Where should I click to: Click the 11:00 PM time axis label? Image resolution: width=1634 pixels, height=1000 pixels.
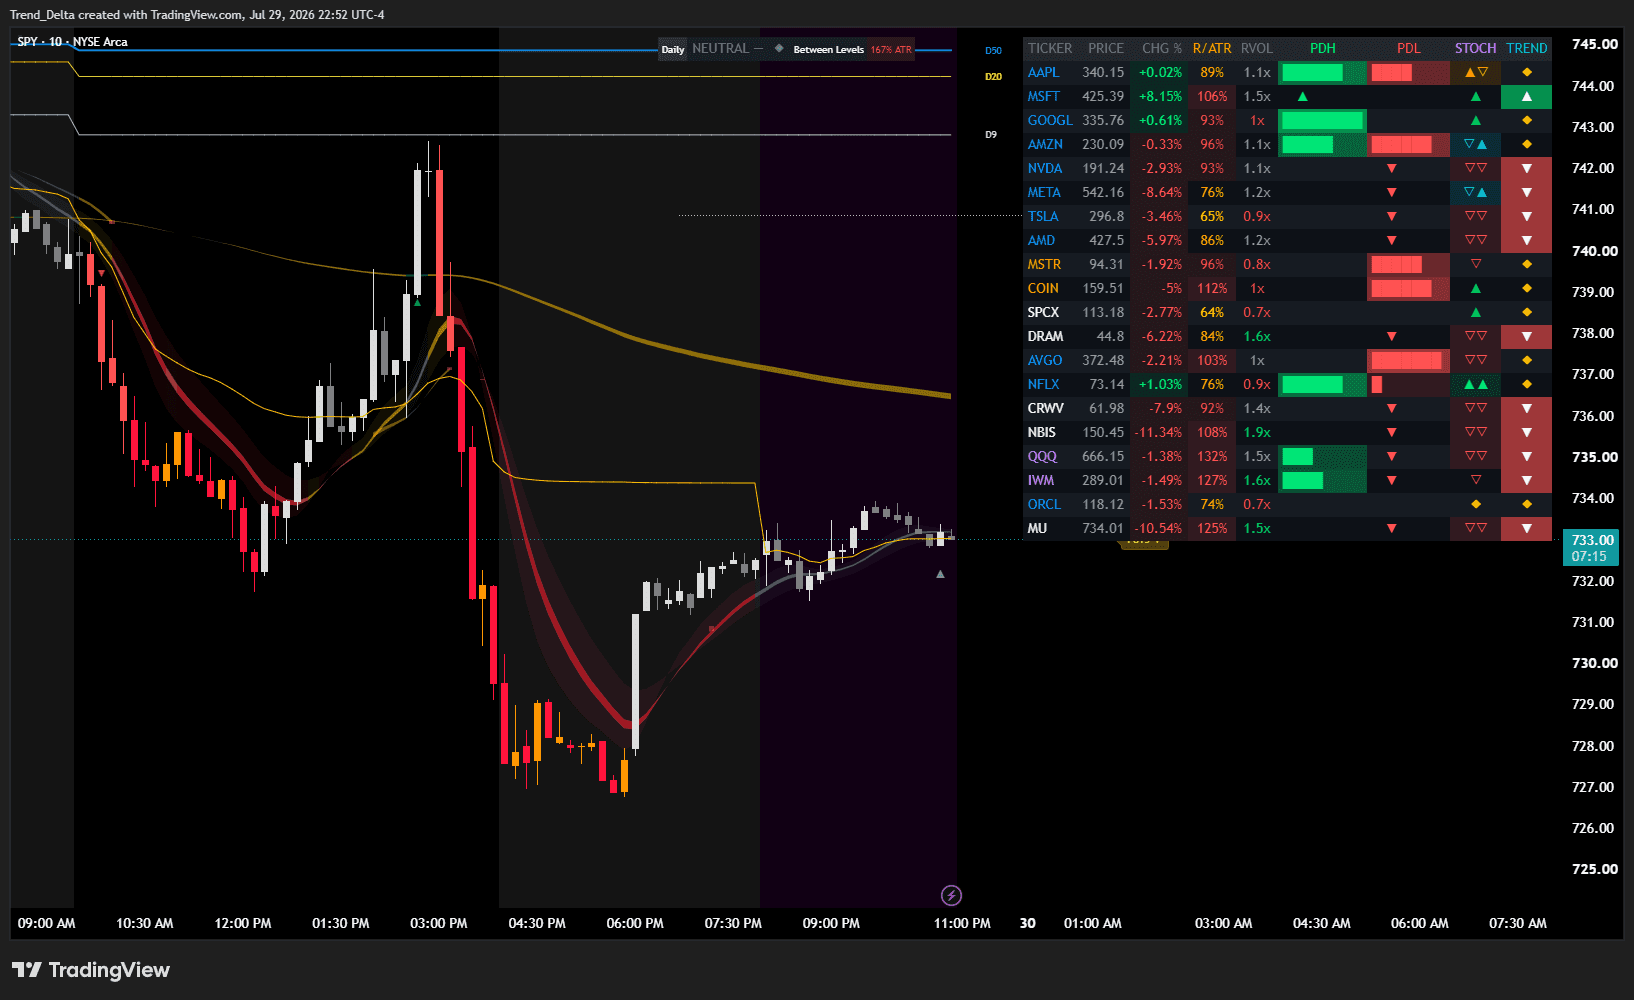point(962,923)
